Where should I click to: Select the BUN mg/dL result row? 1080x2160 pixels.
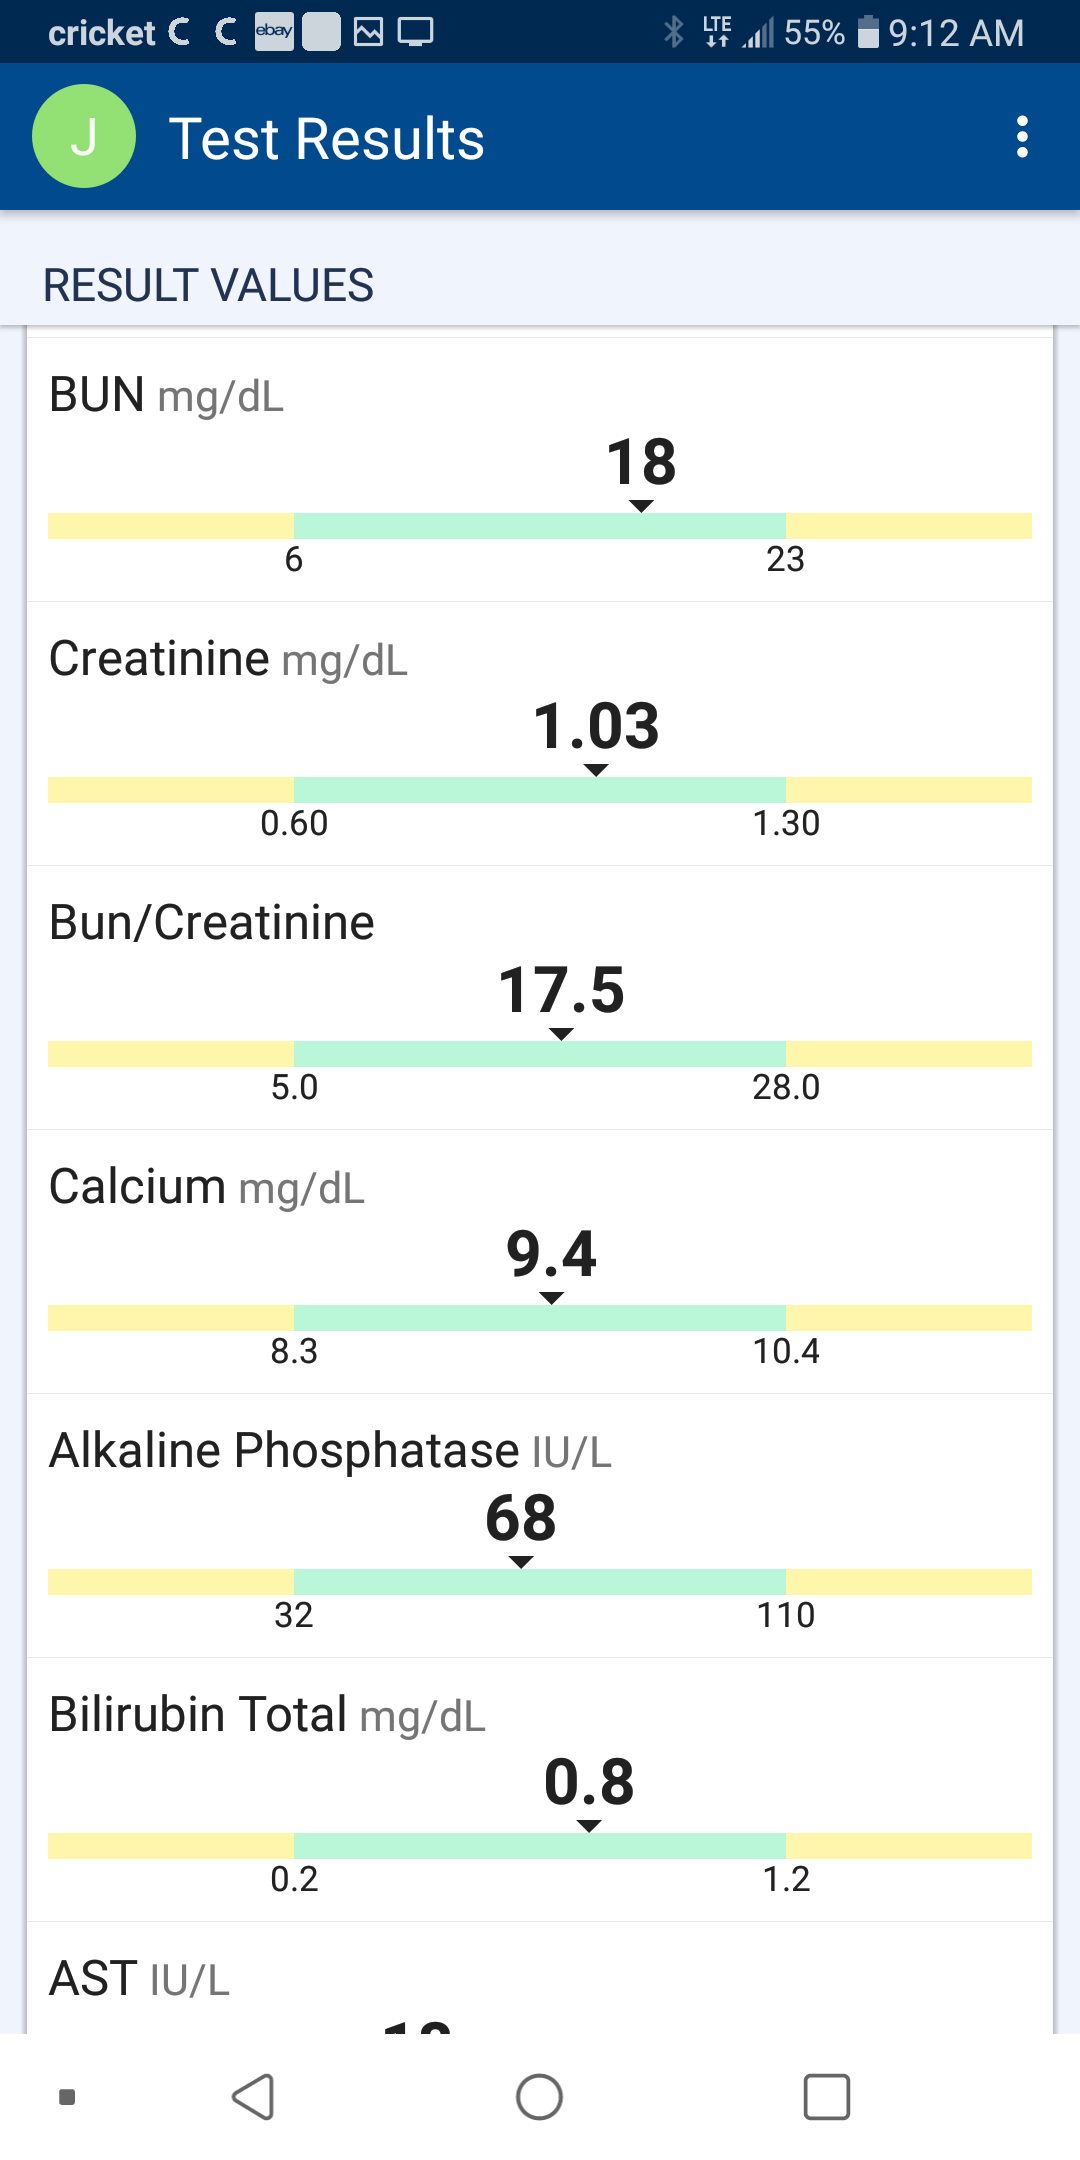166,396
